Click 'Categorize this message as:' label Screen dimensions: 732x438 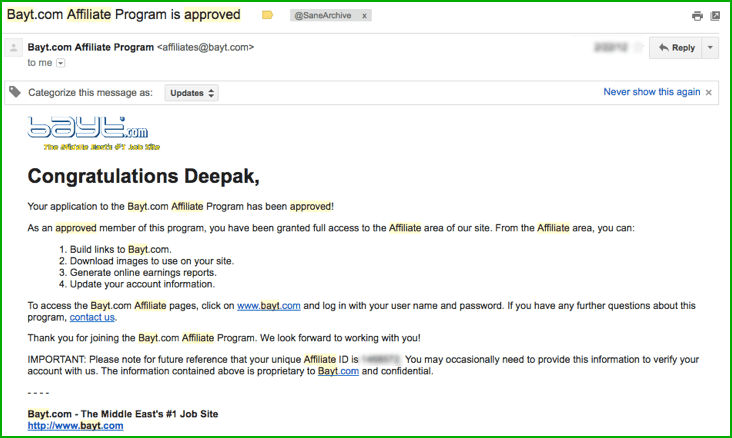(x=91, y=92)
